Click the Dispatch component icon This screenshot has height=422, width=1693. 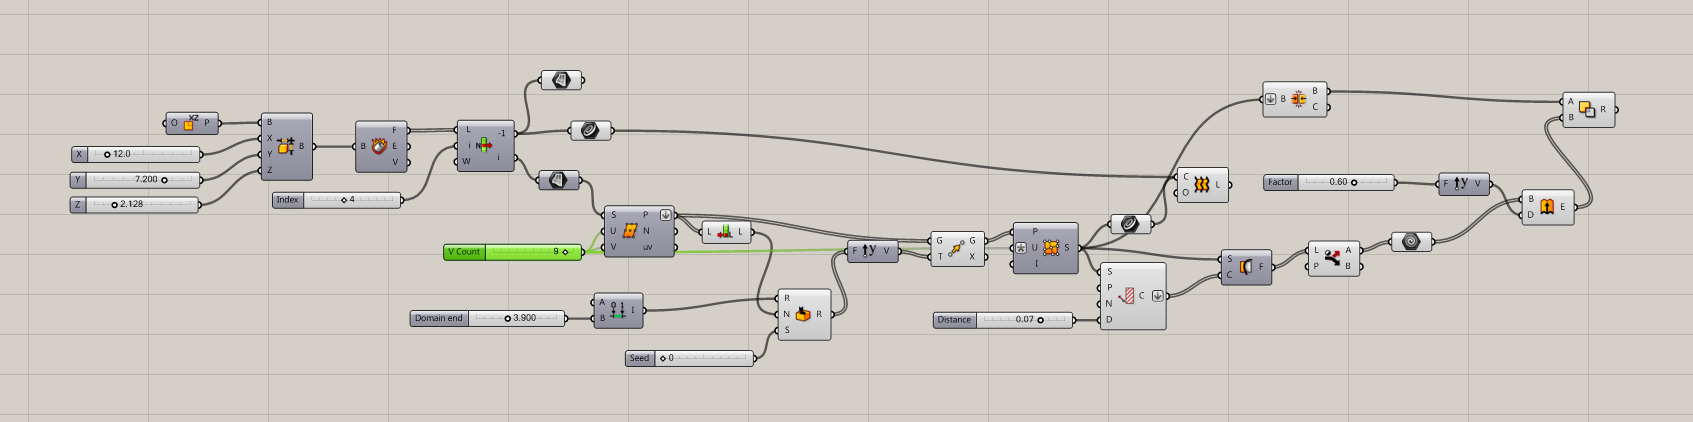click(x=1332, y=258)
